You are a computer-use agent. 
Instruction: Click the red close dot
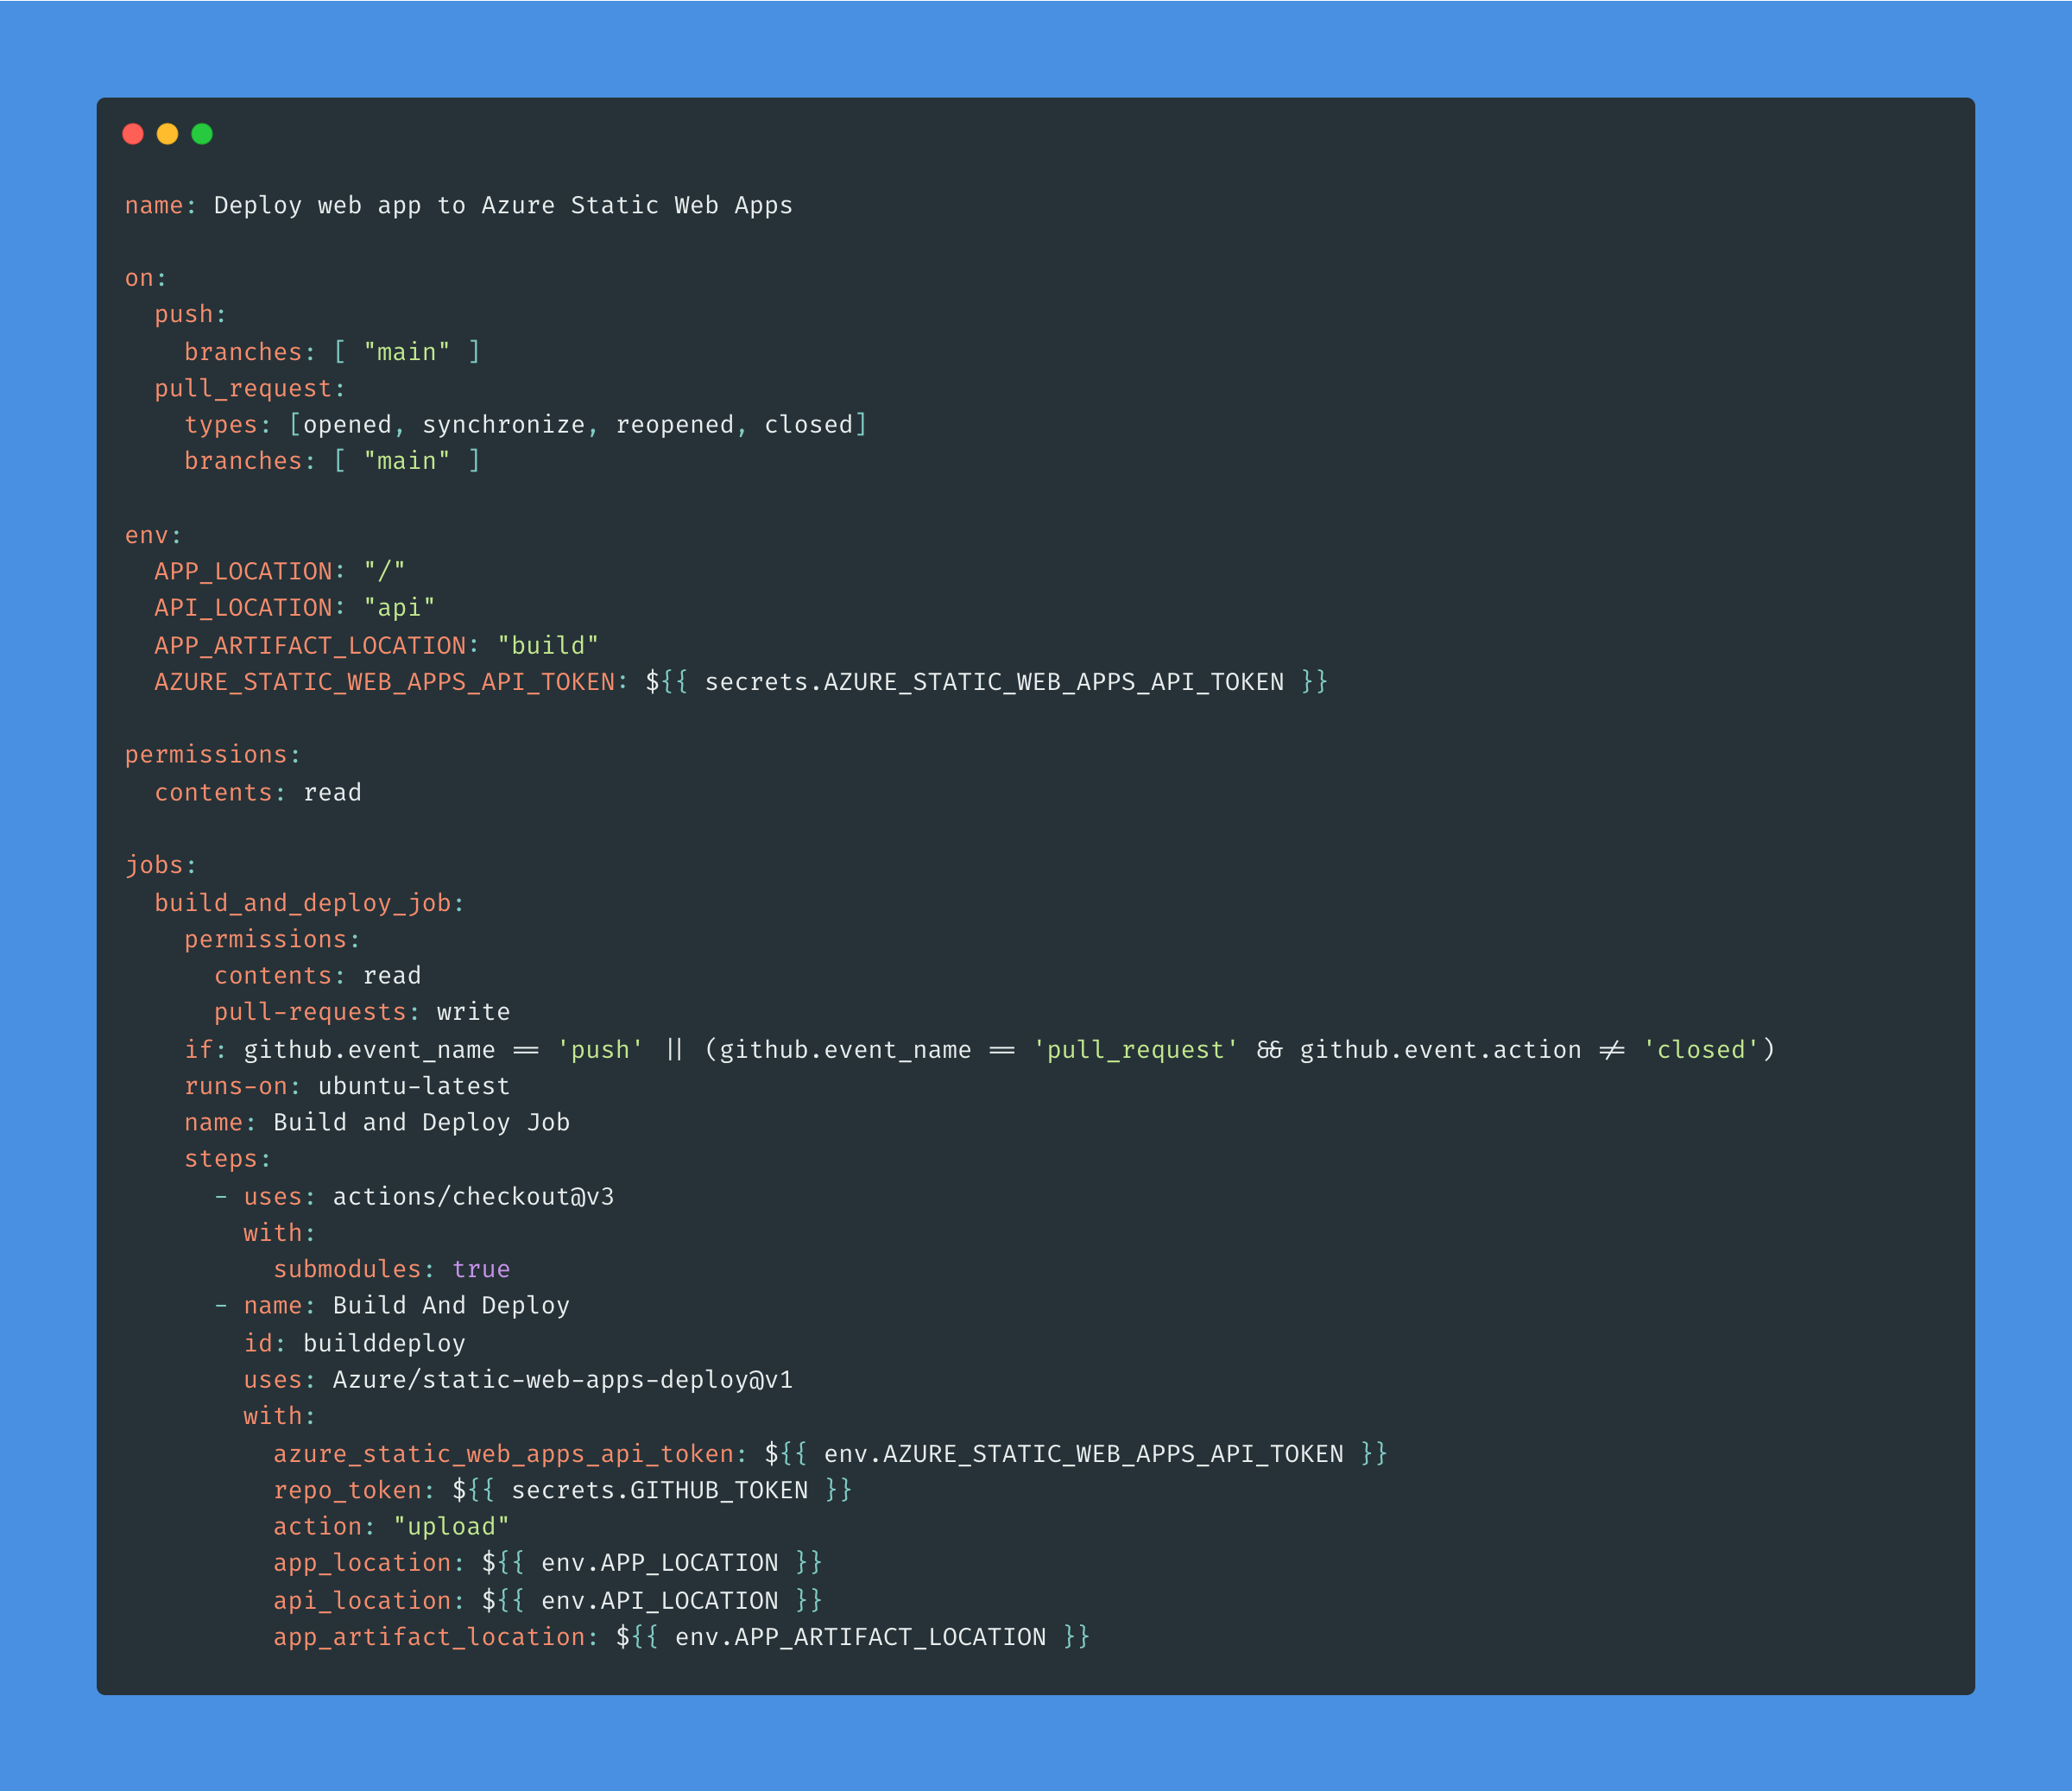(133, 134)
